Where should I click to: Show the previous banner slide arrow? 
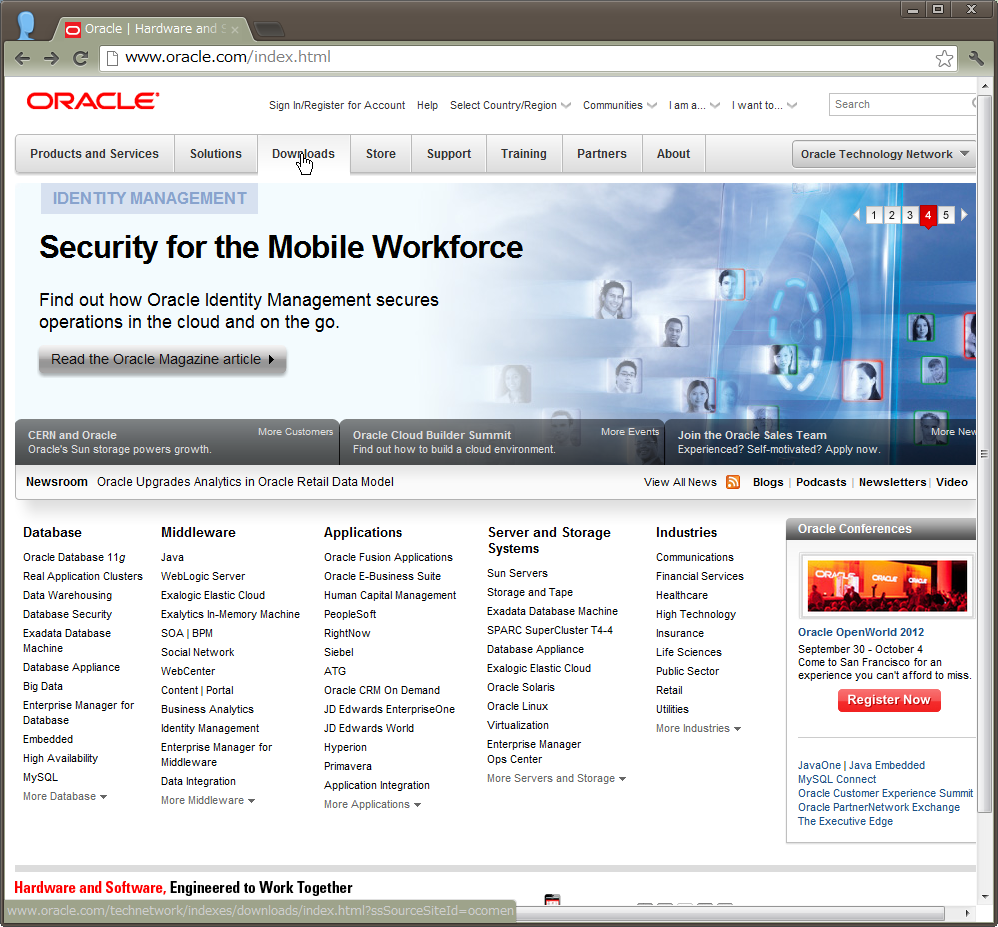tap(857, 215)
